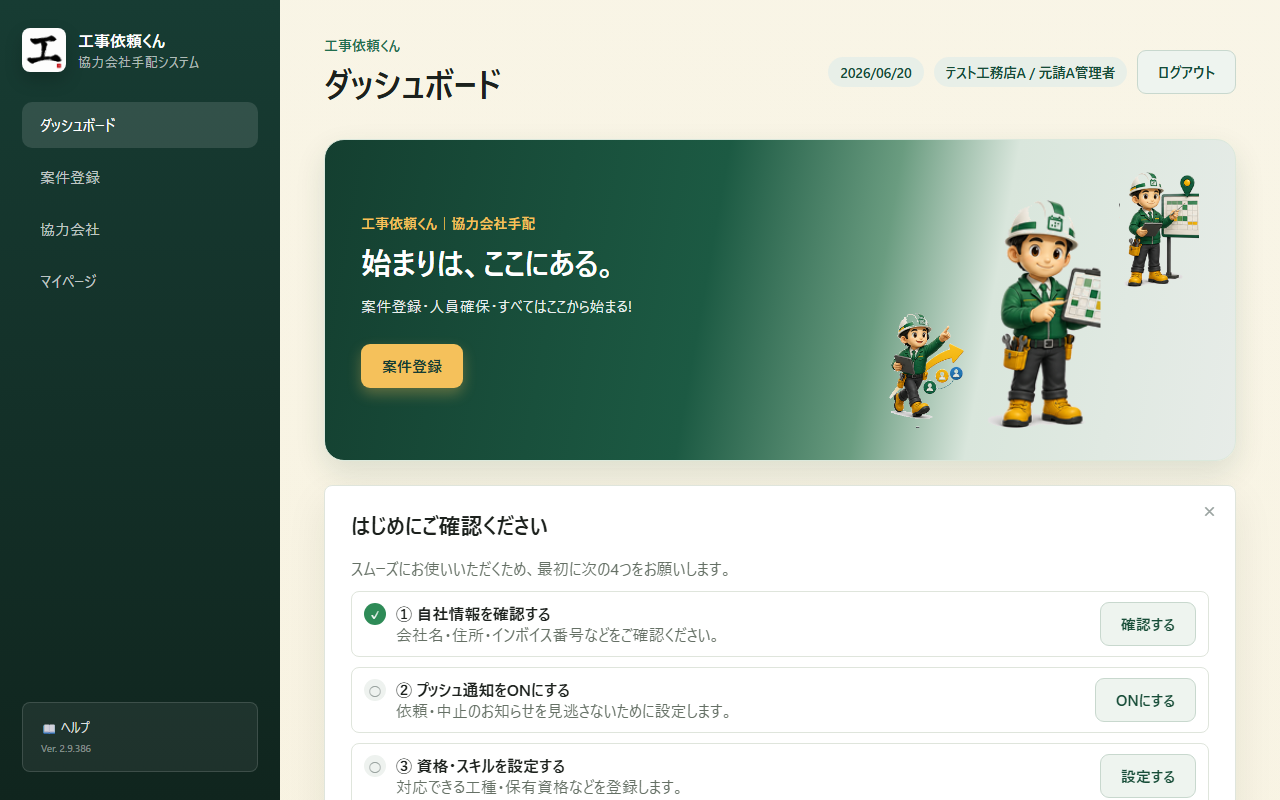Click the 工事依頼くん logo icon
Viewport: 1280px width, 800px height.
tap(44, 50)
